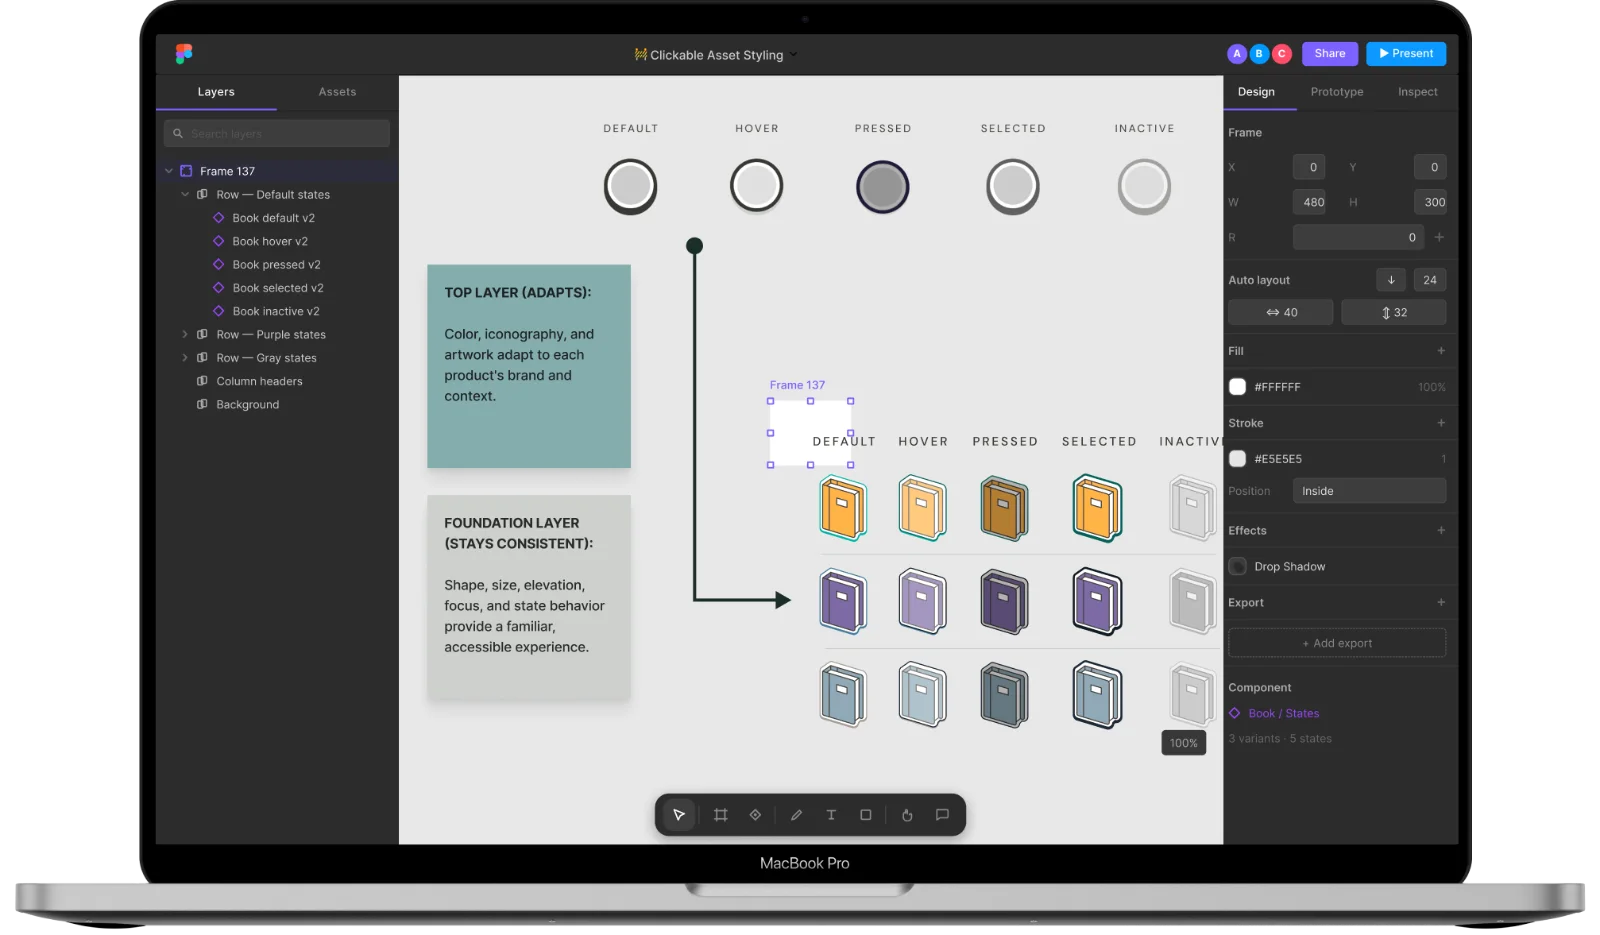The width and height of the screenshot is (1600, 935).
Task: Select the Pen tool in toolbar
Action: 796,815
